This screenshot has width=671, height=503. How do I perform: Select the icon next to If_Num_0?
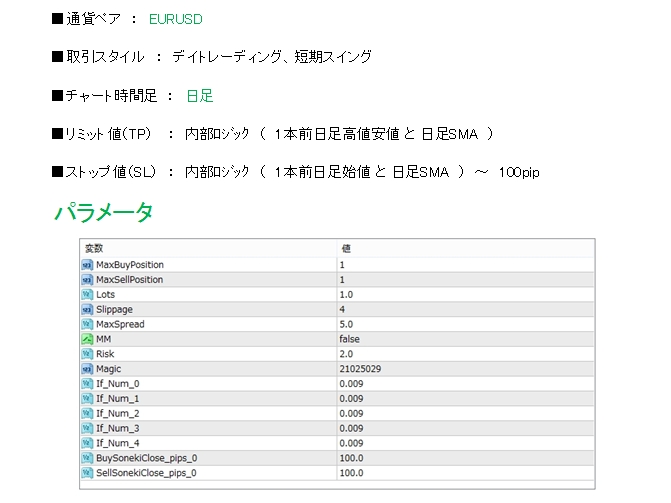[x=87, y=384]
